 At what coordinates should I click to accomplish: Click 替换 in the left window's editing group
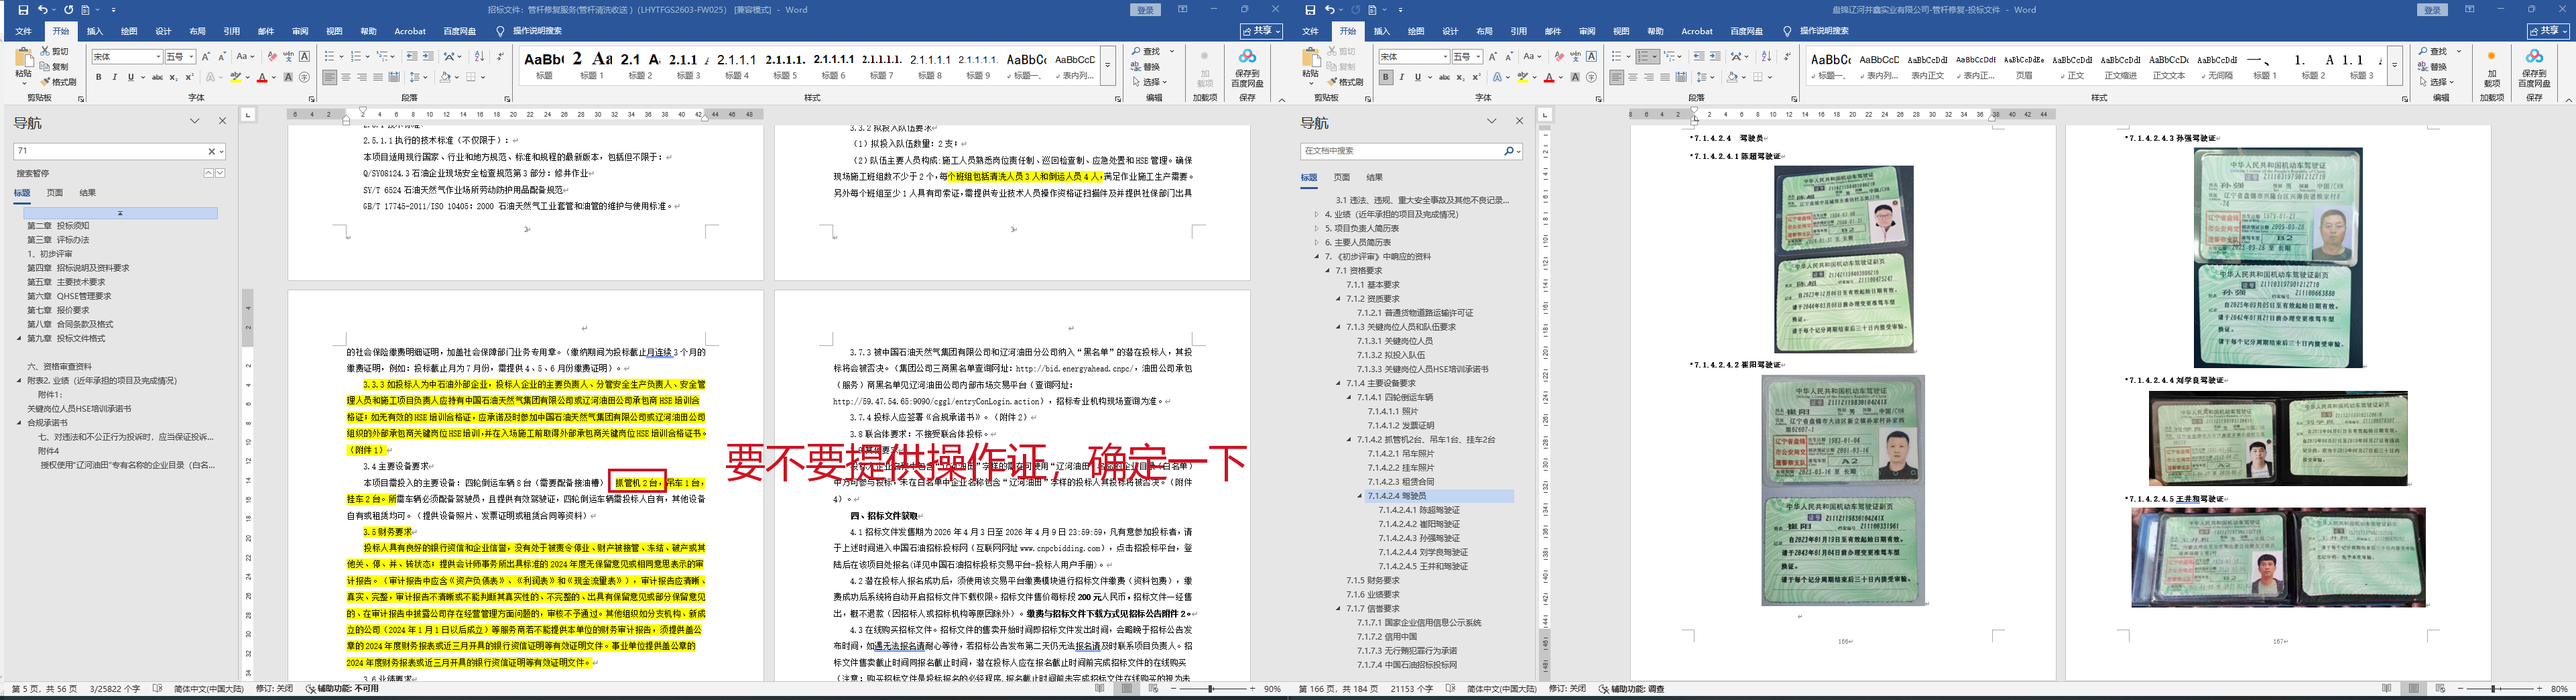1151,67
